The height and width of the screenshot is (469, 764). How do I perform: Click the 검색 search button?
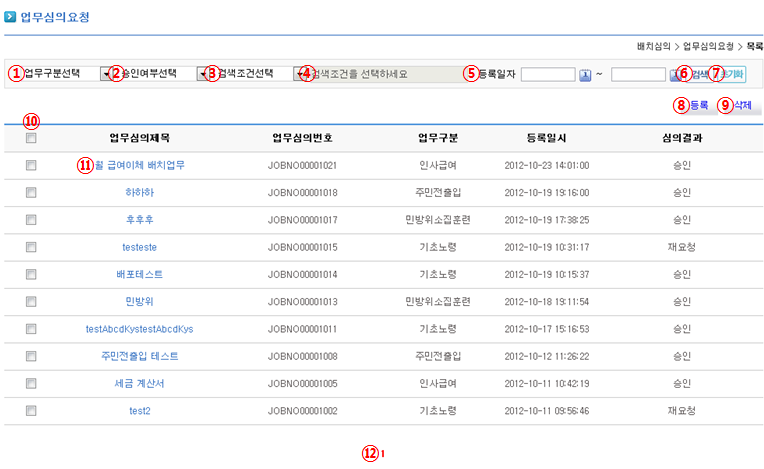(x=695, y=74)
